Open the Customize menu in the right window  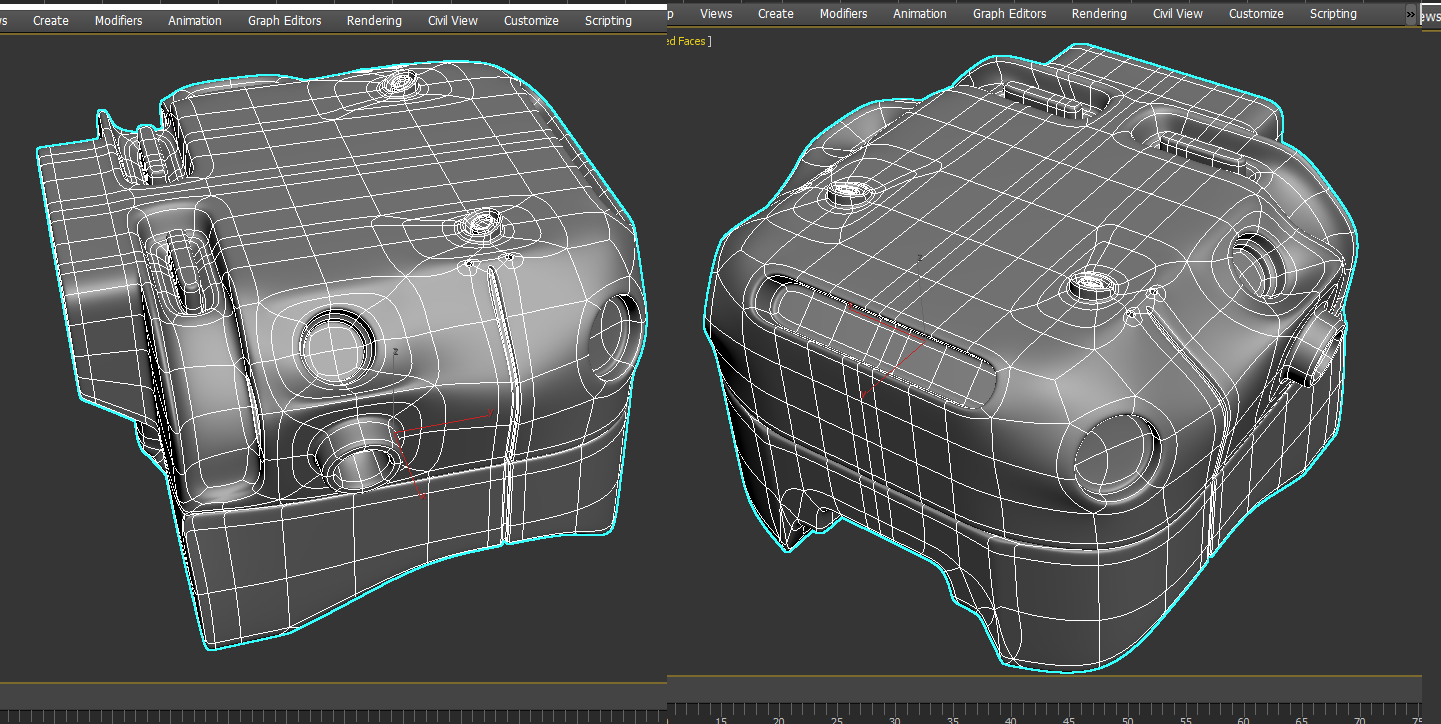point(1256,13)
